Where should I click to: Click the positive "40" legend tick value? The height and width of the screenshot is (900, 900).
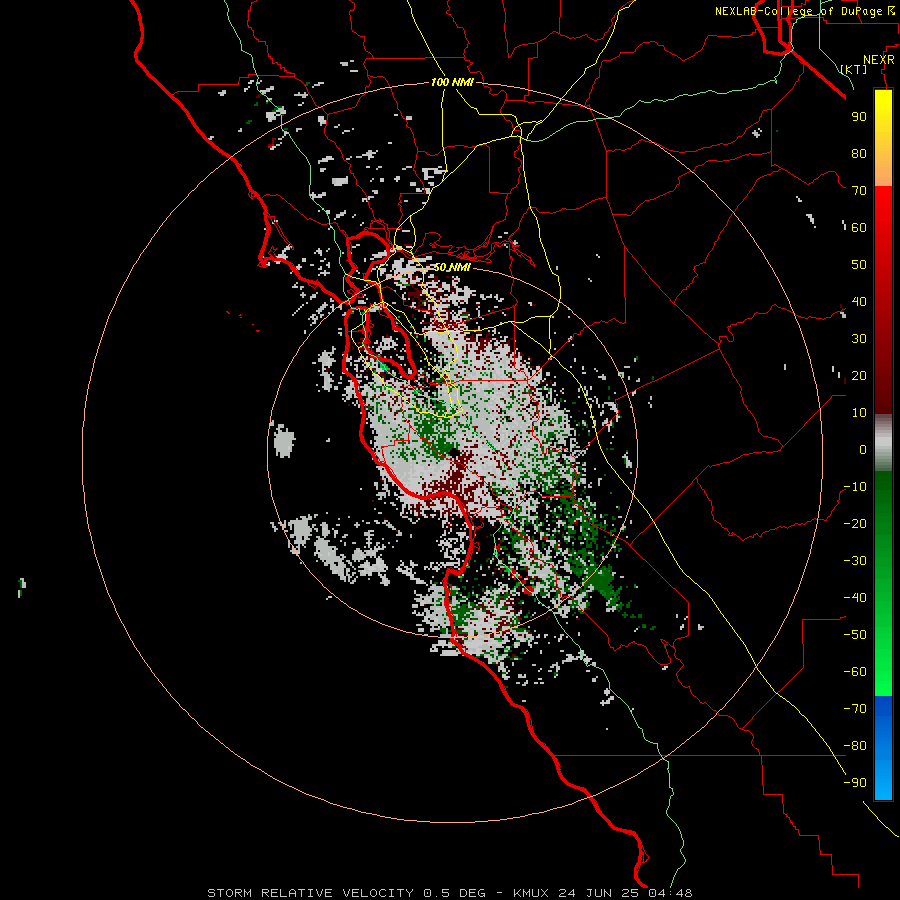pos(859,301)
